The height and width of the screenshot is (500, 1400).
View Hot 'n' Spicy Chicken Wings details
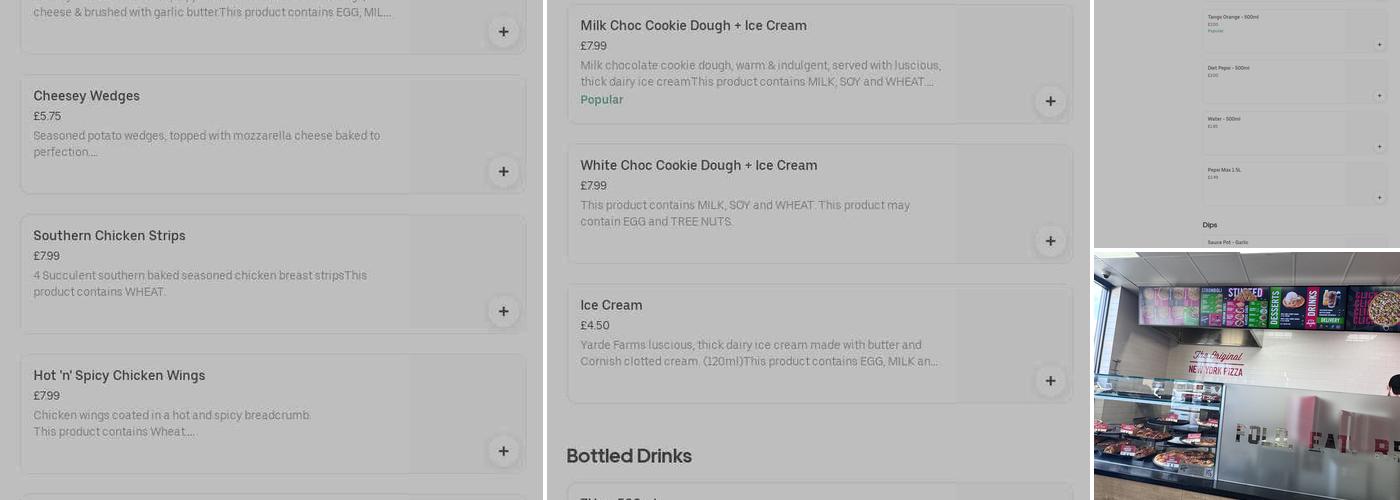pyautogui.click(x=119, y=376)
